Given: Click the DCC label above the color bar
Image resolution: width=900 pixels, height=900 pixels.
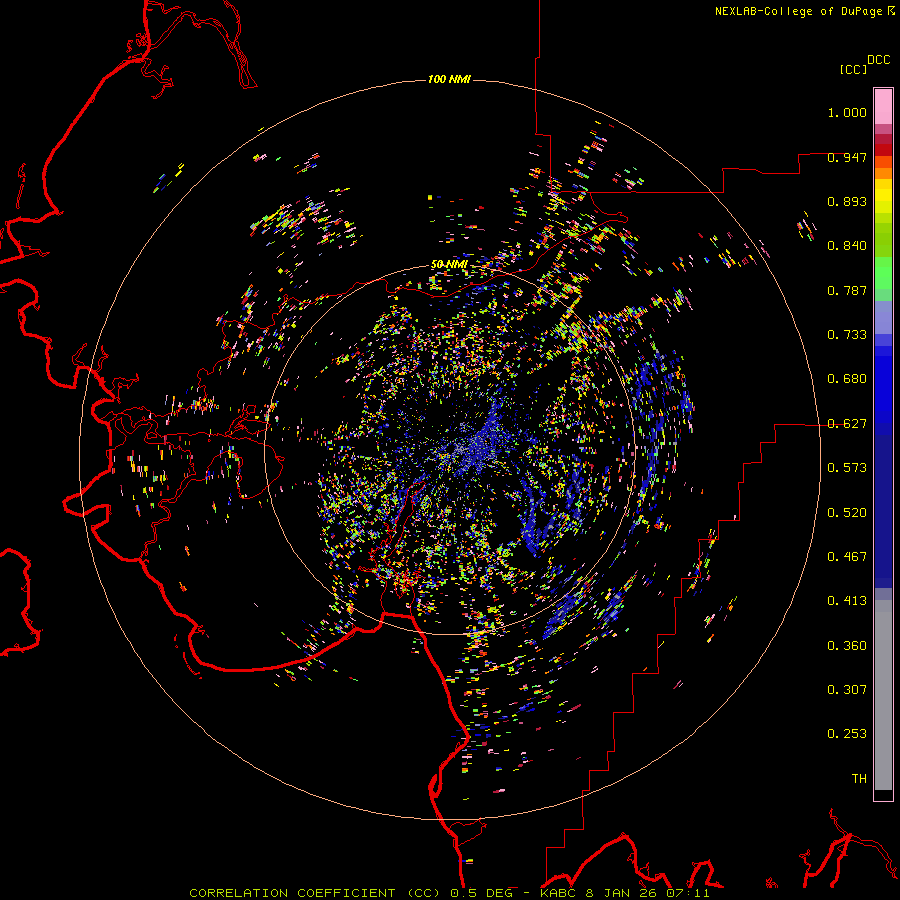Looking at the screenshot, I should coord(879,60).
